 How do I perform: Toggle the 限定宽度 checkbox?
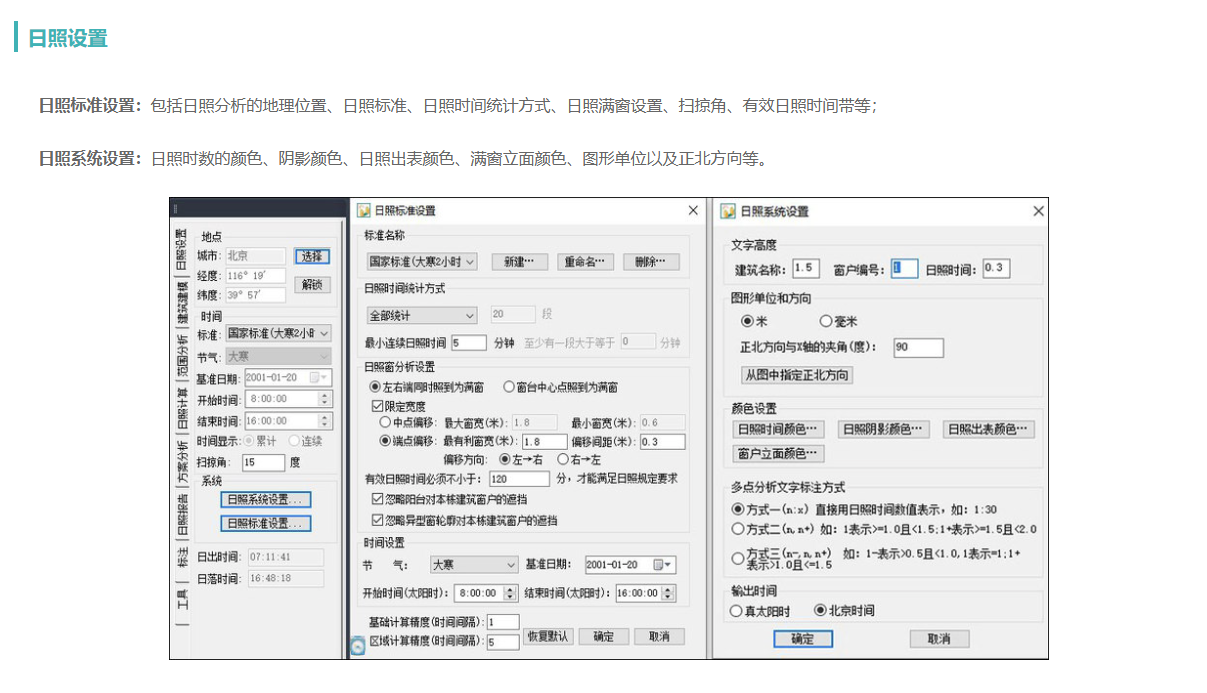click(x=377, y=406)
